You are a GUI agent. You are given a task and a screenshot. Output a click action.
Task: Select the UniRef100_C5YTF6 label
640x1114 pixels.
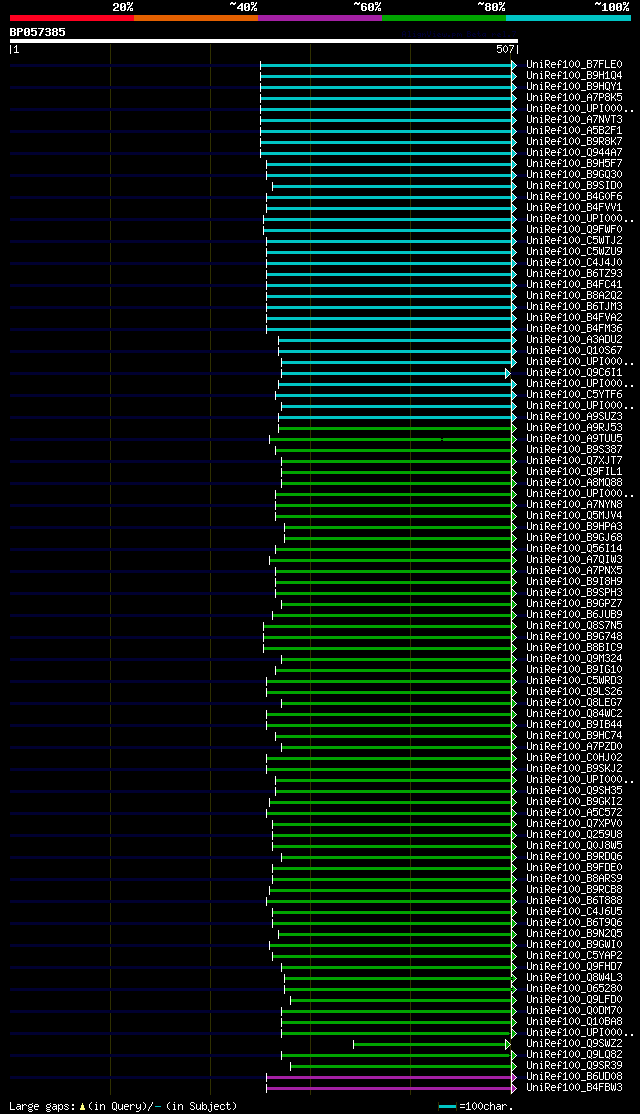[575, 395]
